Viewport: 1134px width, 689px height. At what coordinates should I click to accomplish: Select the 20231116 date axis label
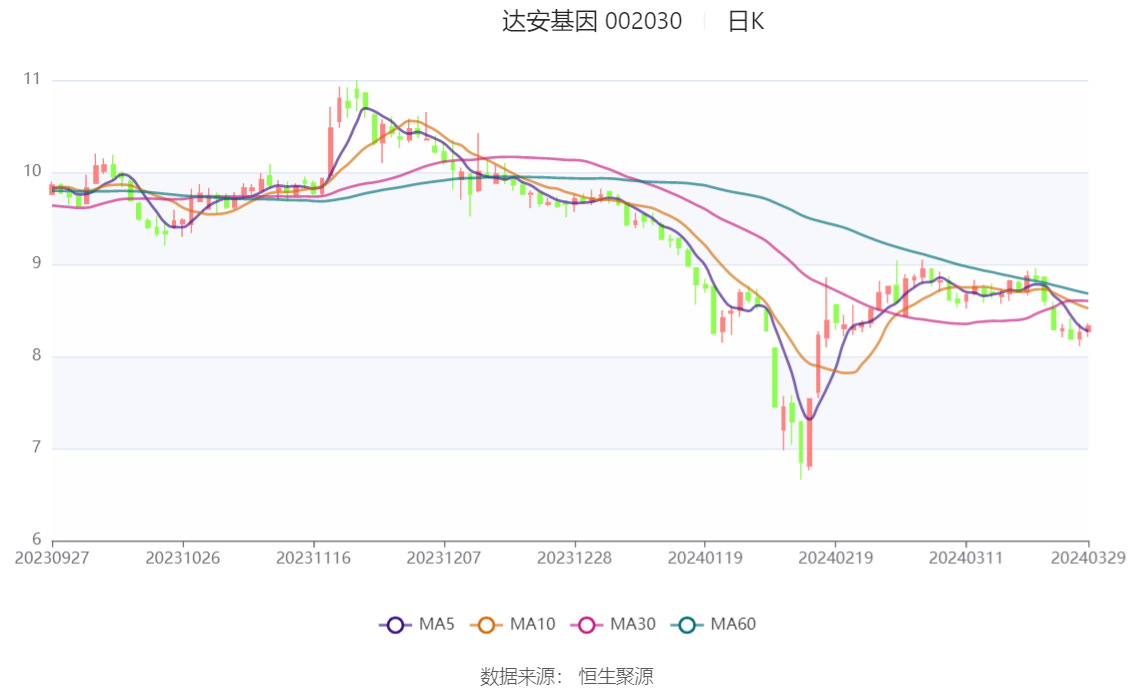pos(313,558)
